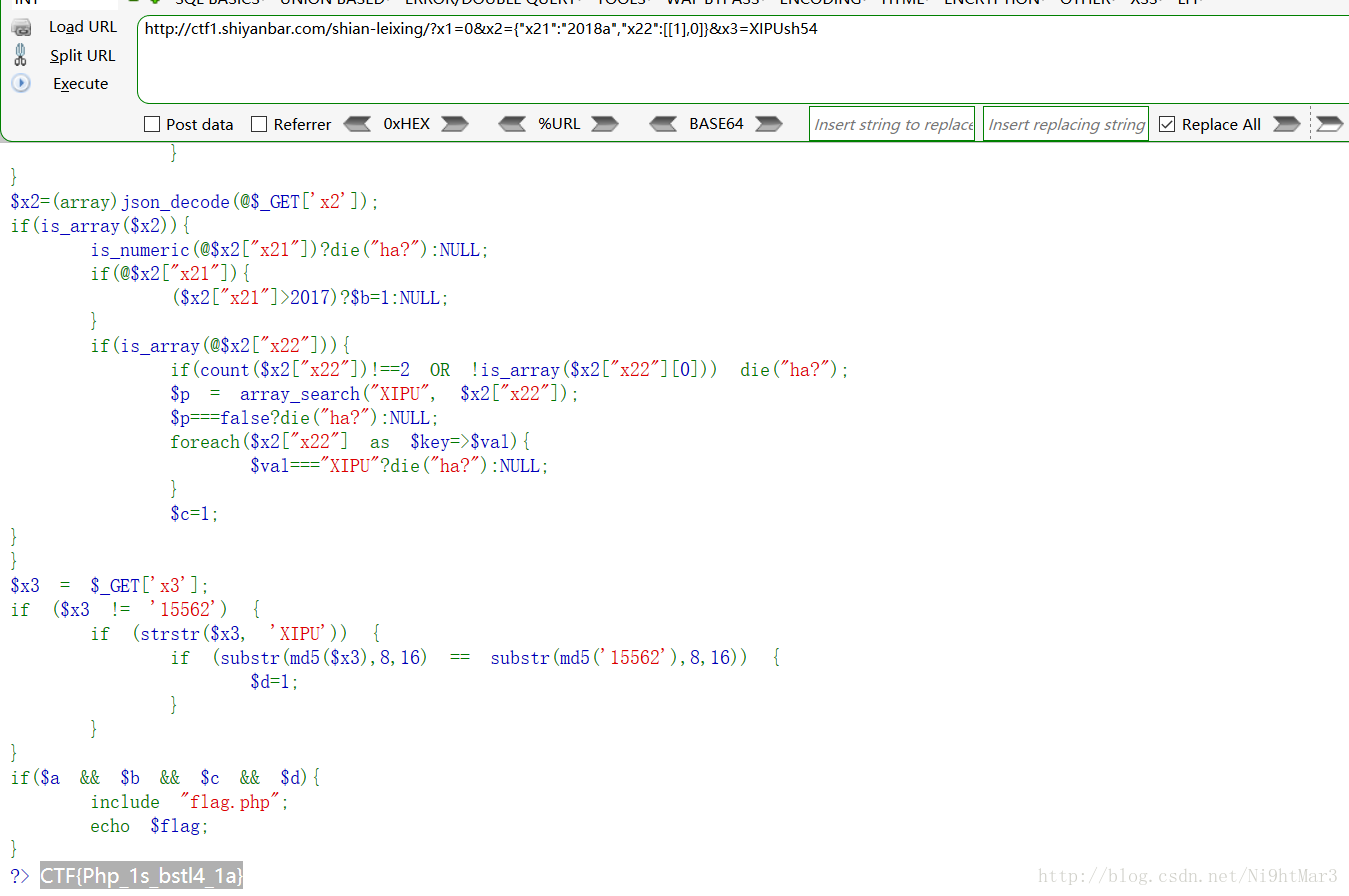1349x896 pixels.
Task: Focus the 'Insert replacing string' field
Action: [1066, 124]
